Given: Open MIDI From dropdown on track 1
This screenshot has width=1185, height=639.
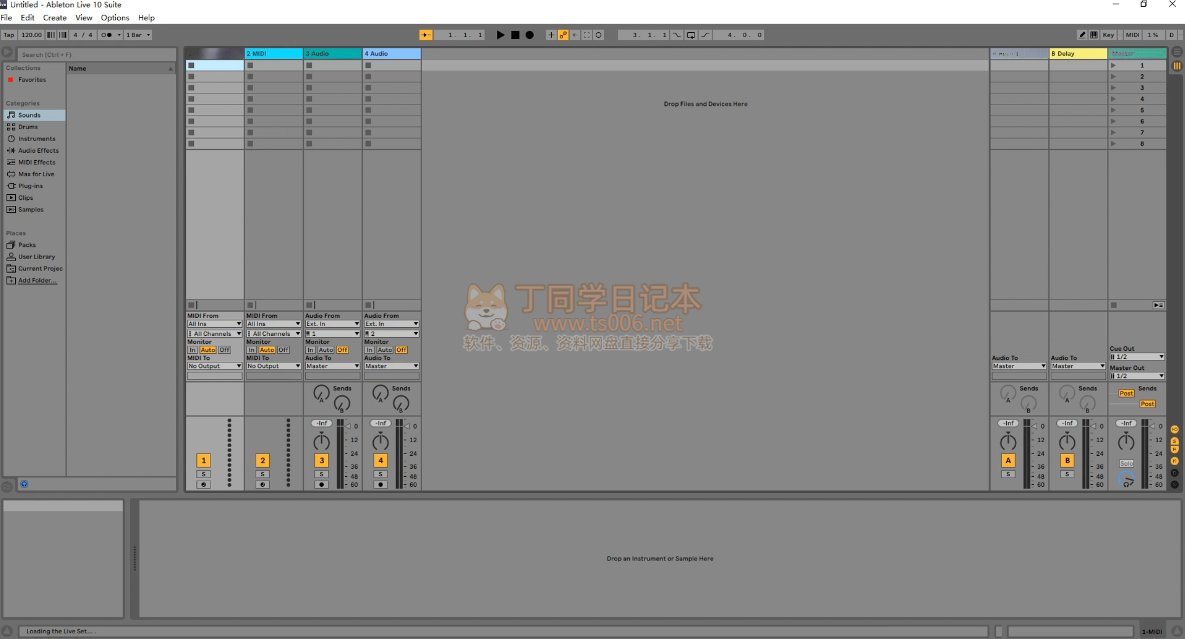Looking at the screenshot, I should [215, 324].
